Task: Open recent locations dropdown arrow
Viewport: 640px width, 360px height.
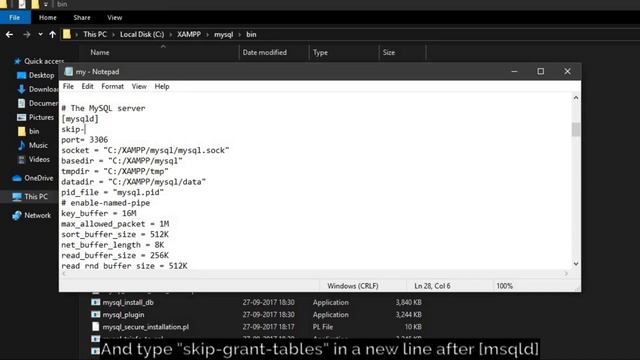Action: [40, 35]
